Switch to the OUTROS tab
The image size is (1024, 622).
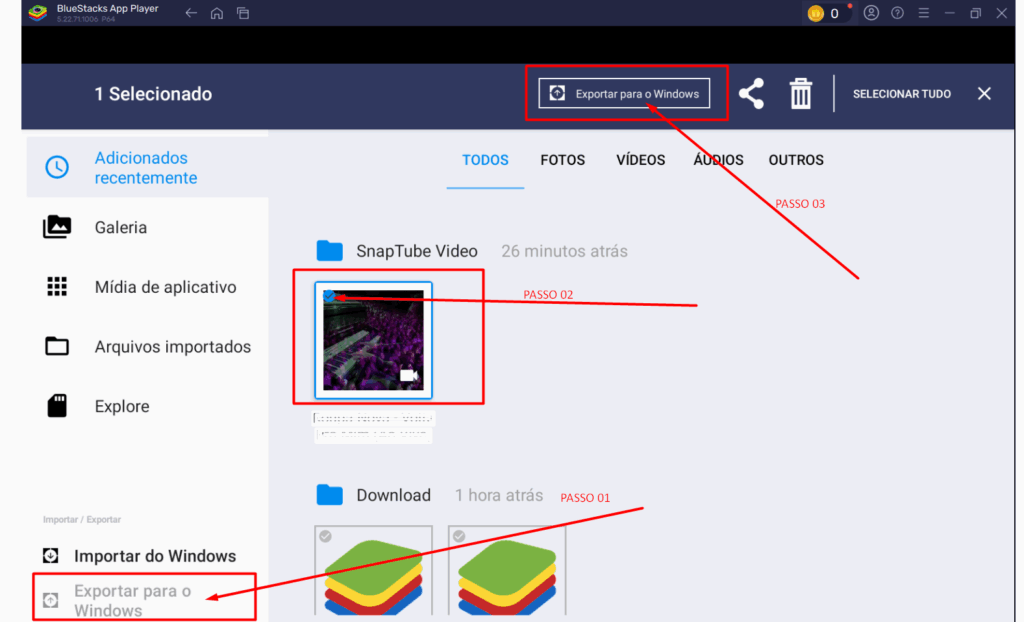pos(796,160)
